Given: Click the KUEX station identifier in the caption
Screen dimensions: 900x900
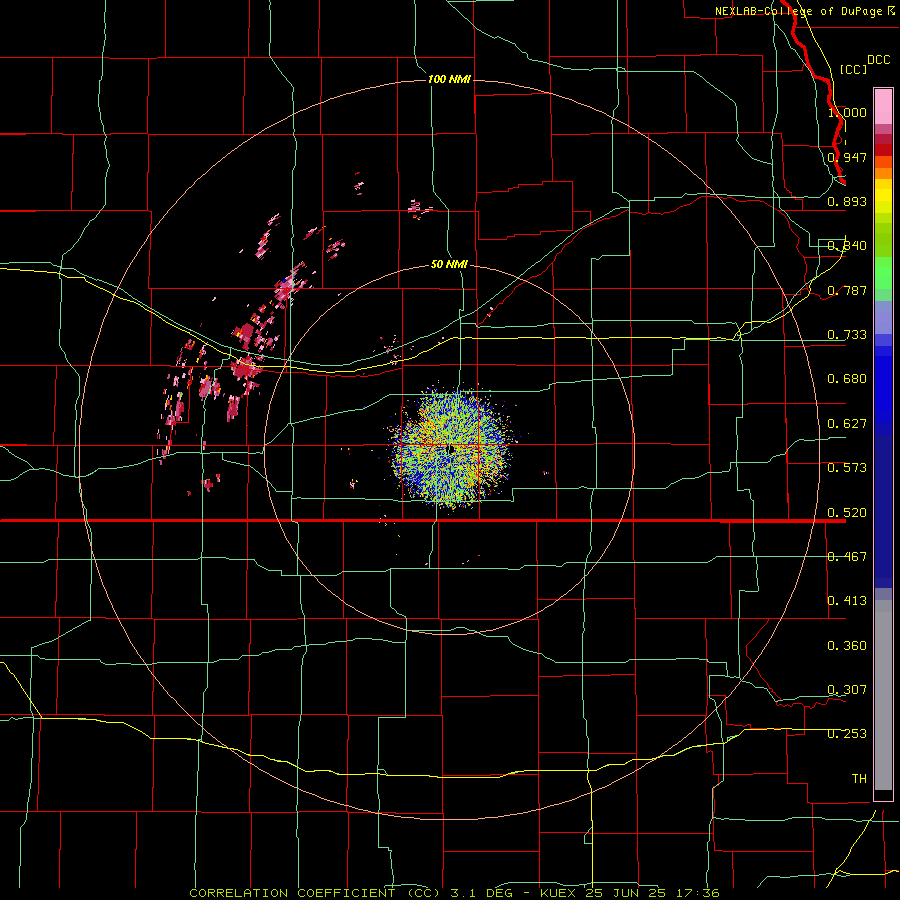Looking at the screenshot, I should click(559, 893).
